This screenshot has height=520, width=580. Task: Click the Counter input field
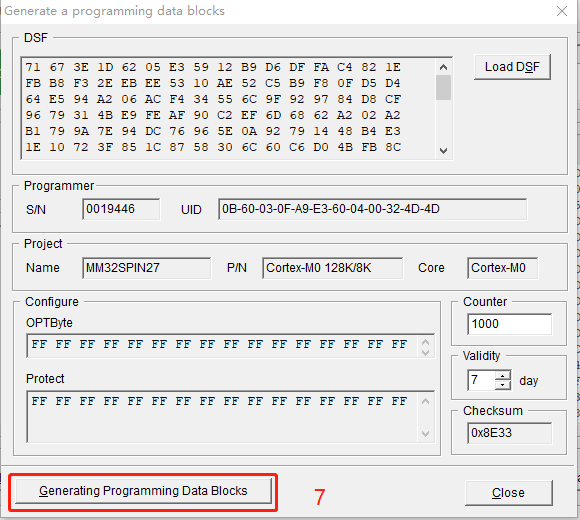pos(509,324)
